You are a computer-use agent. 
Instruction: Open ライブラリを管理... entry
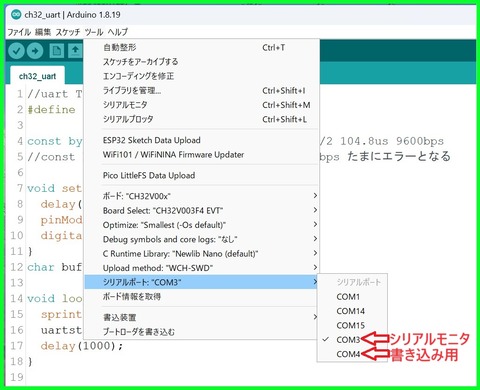[201, 90]
